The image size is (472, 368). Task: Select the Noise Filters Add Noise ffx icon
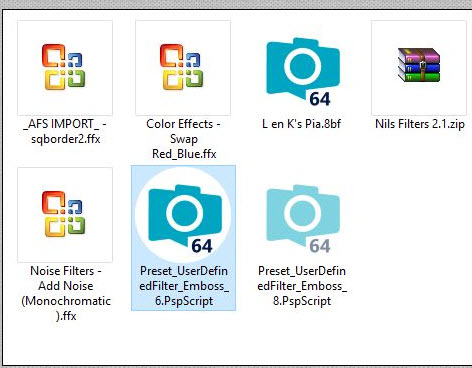(x=65, y=215)
